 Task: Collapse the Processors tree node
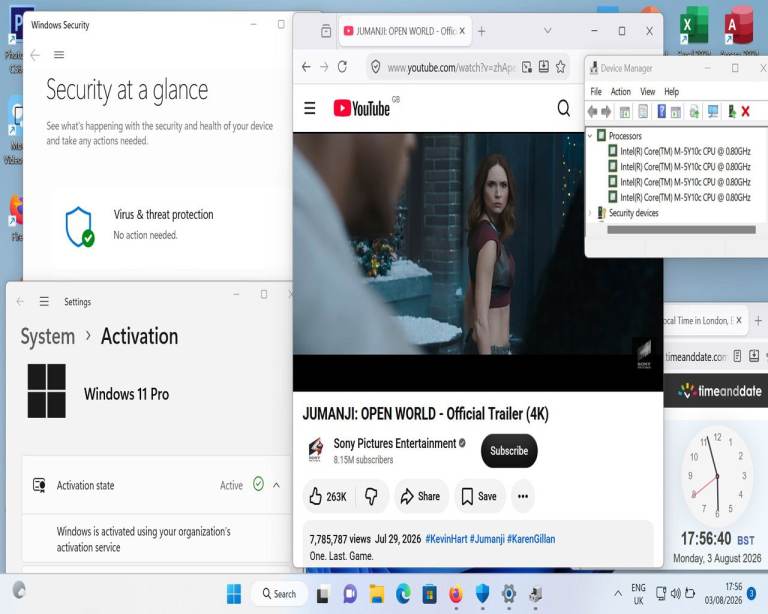590,136
